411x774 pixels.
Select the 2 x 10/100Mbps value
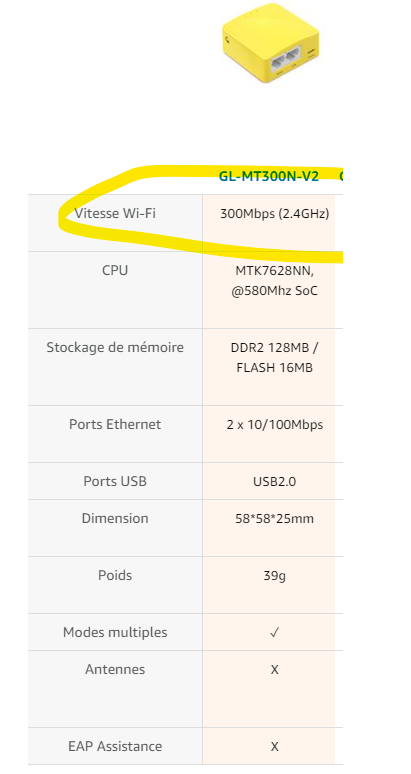coord(274,425)
